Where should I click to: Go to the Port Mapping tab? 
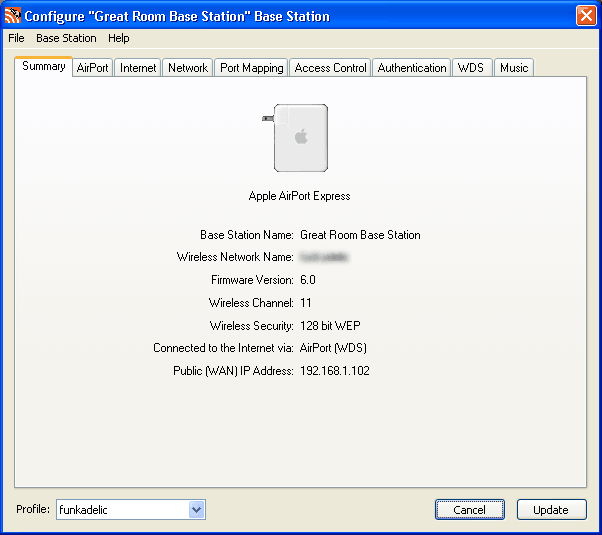click(x=251, y=68)
